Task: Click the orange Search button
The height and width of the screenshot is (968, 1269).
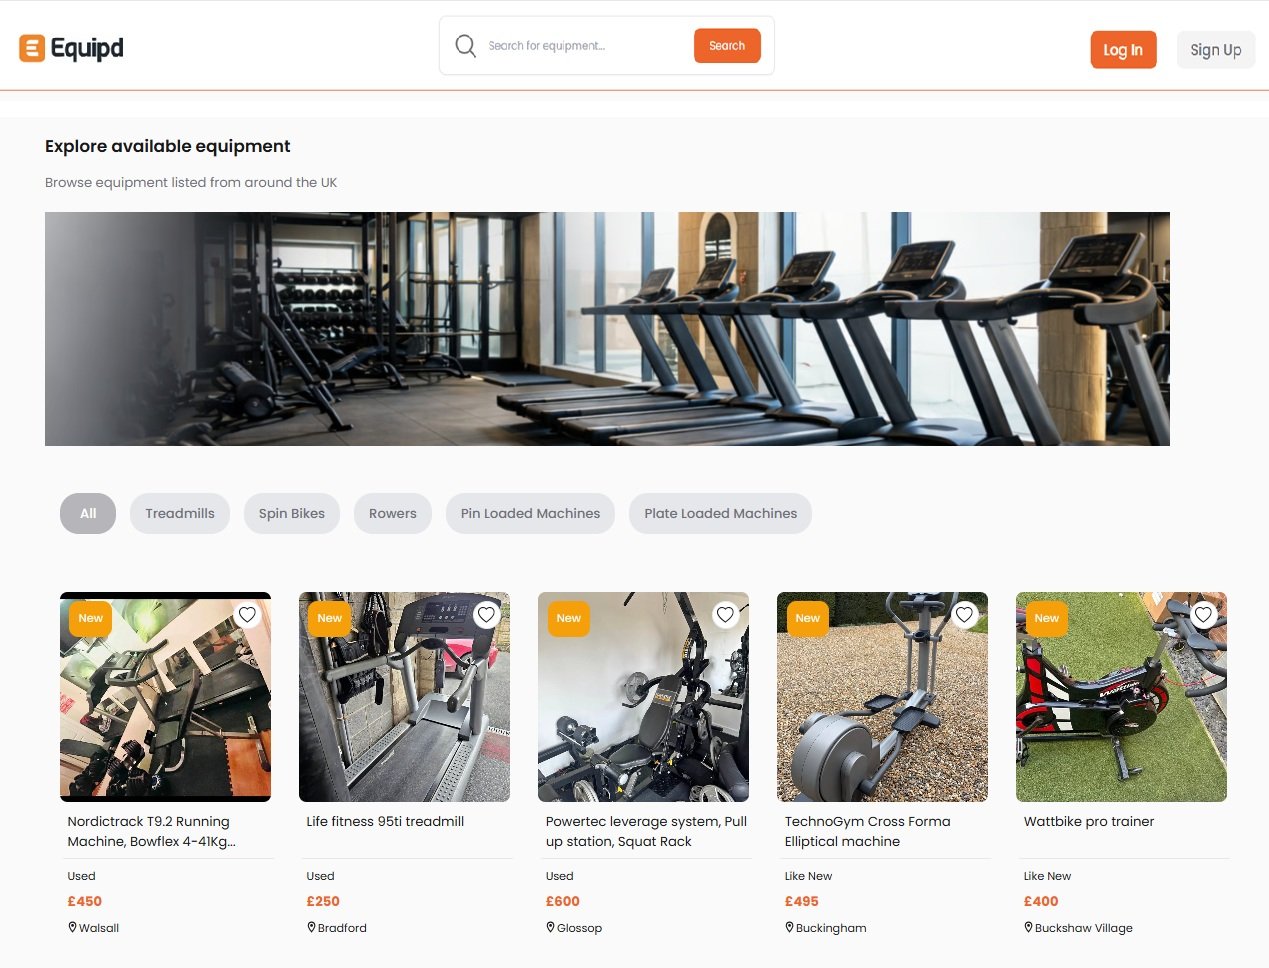Action: pos(727,46)
